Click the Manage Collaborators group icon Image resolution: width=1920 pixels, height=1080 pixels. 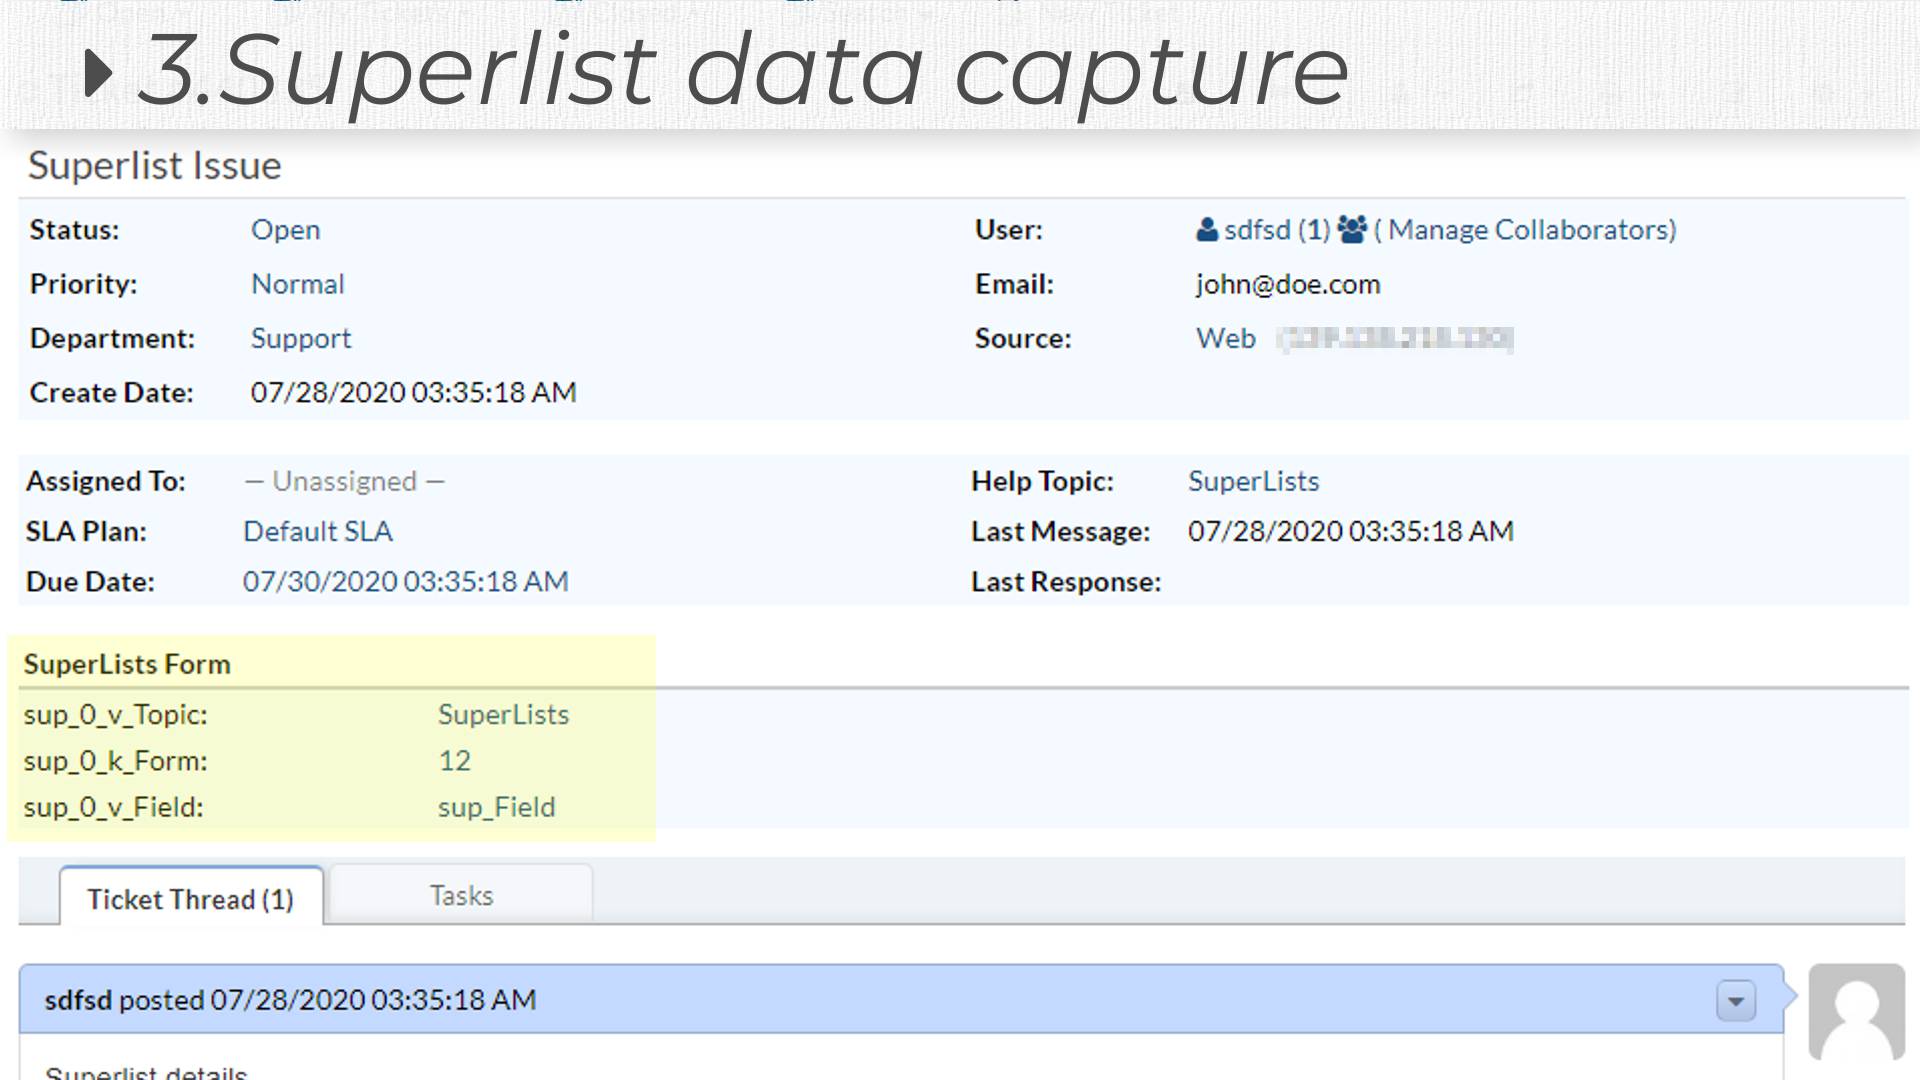[1352, 229]
